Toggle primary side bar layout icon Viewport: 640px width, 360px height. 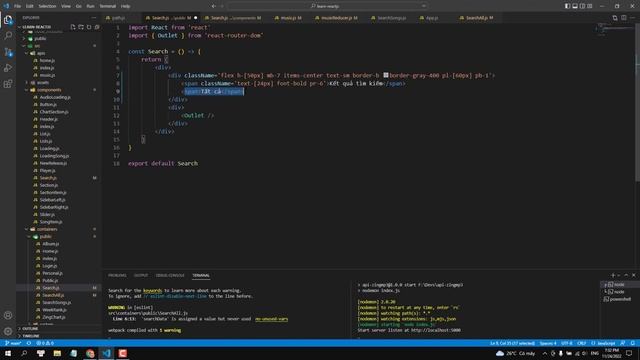click(567, 6)
